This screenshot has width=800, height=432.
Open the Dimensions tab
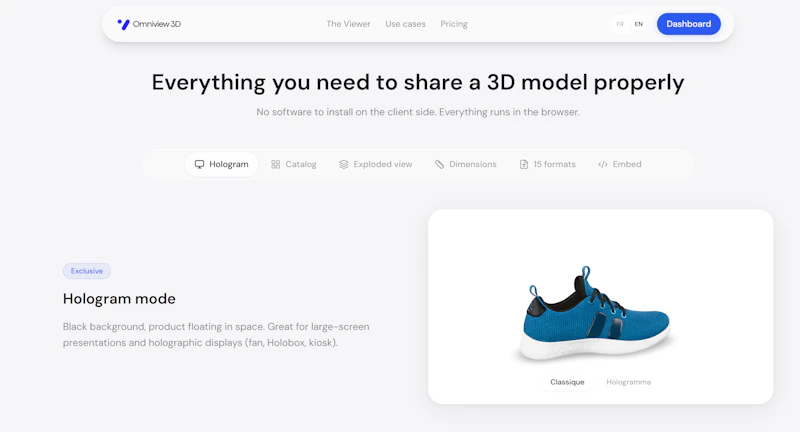pyautogui.click(x=466, y=164)
